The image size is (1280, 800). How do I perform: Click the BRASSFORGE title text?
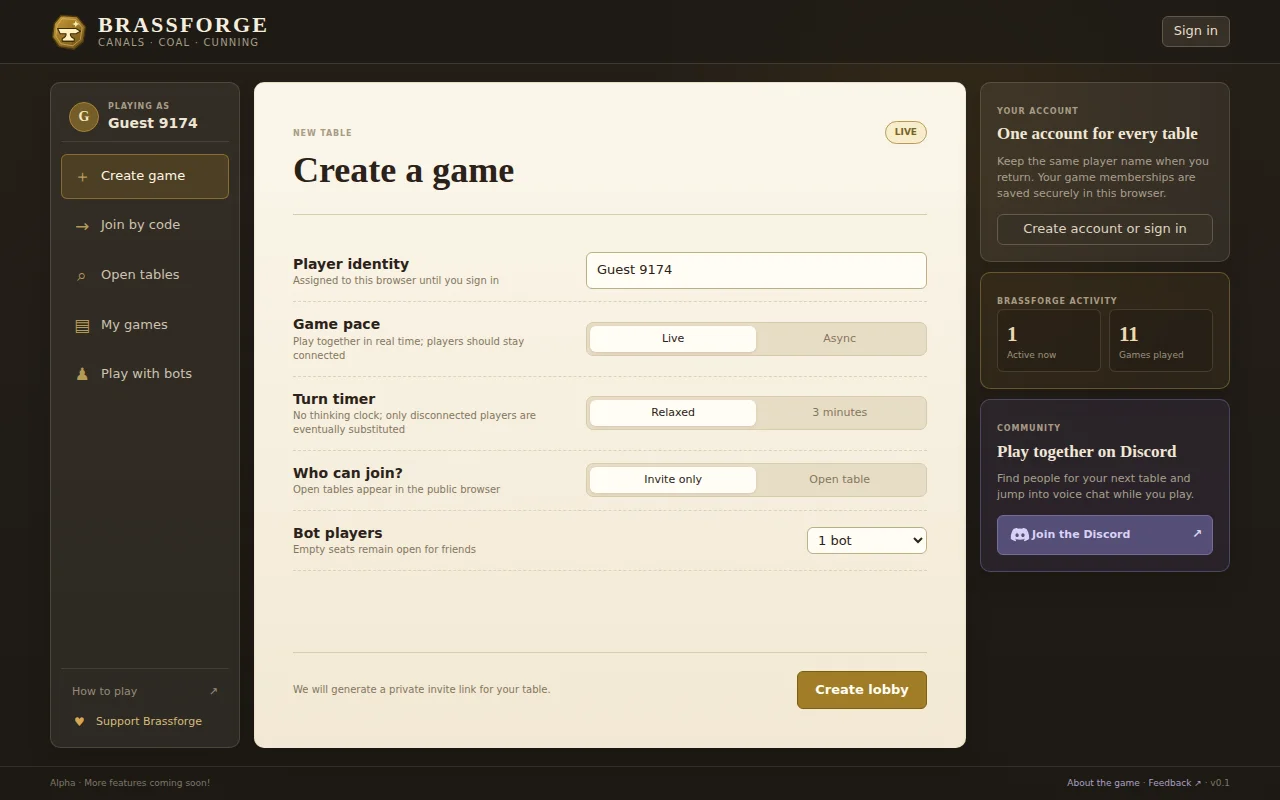pos(183,25)
